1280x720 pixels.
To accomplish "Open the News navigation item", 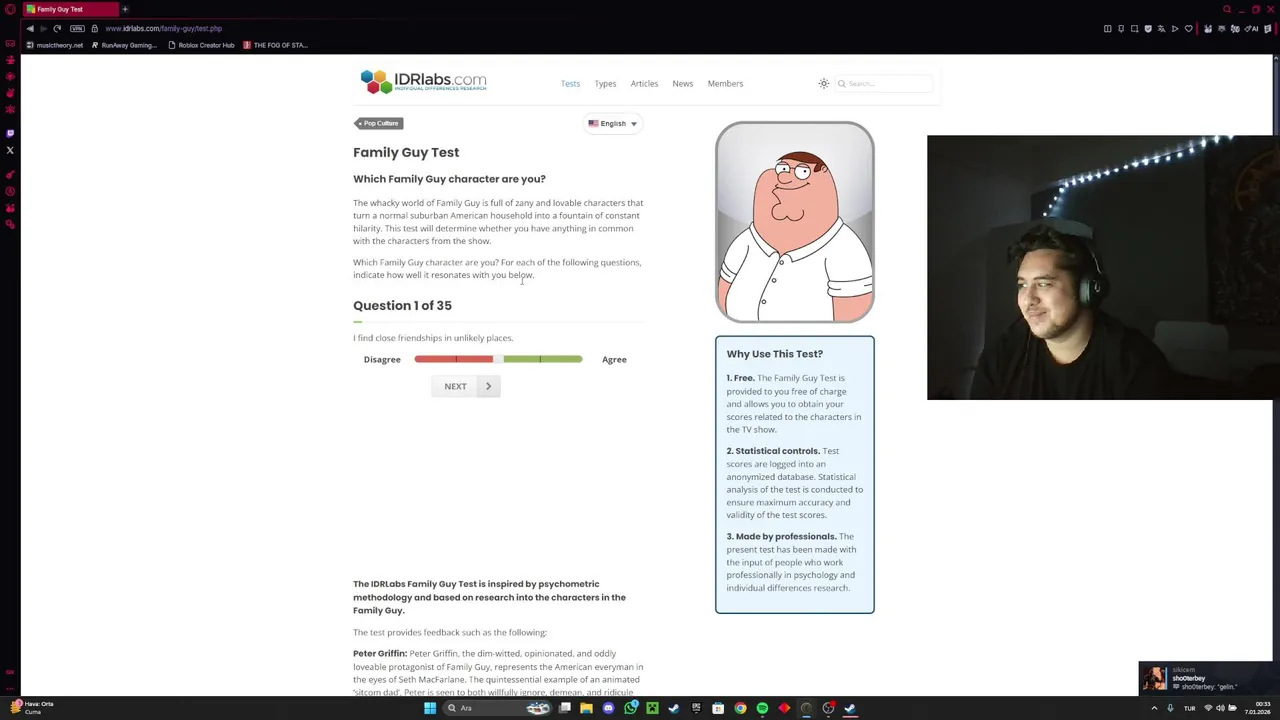I will pos(682,84).
